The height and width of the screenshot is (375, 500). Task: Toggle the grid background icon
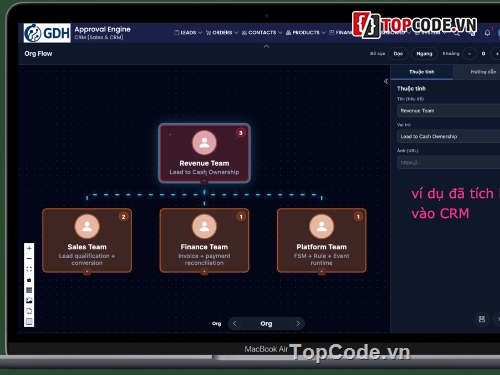(x=29, y=290)
